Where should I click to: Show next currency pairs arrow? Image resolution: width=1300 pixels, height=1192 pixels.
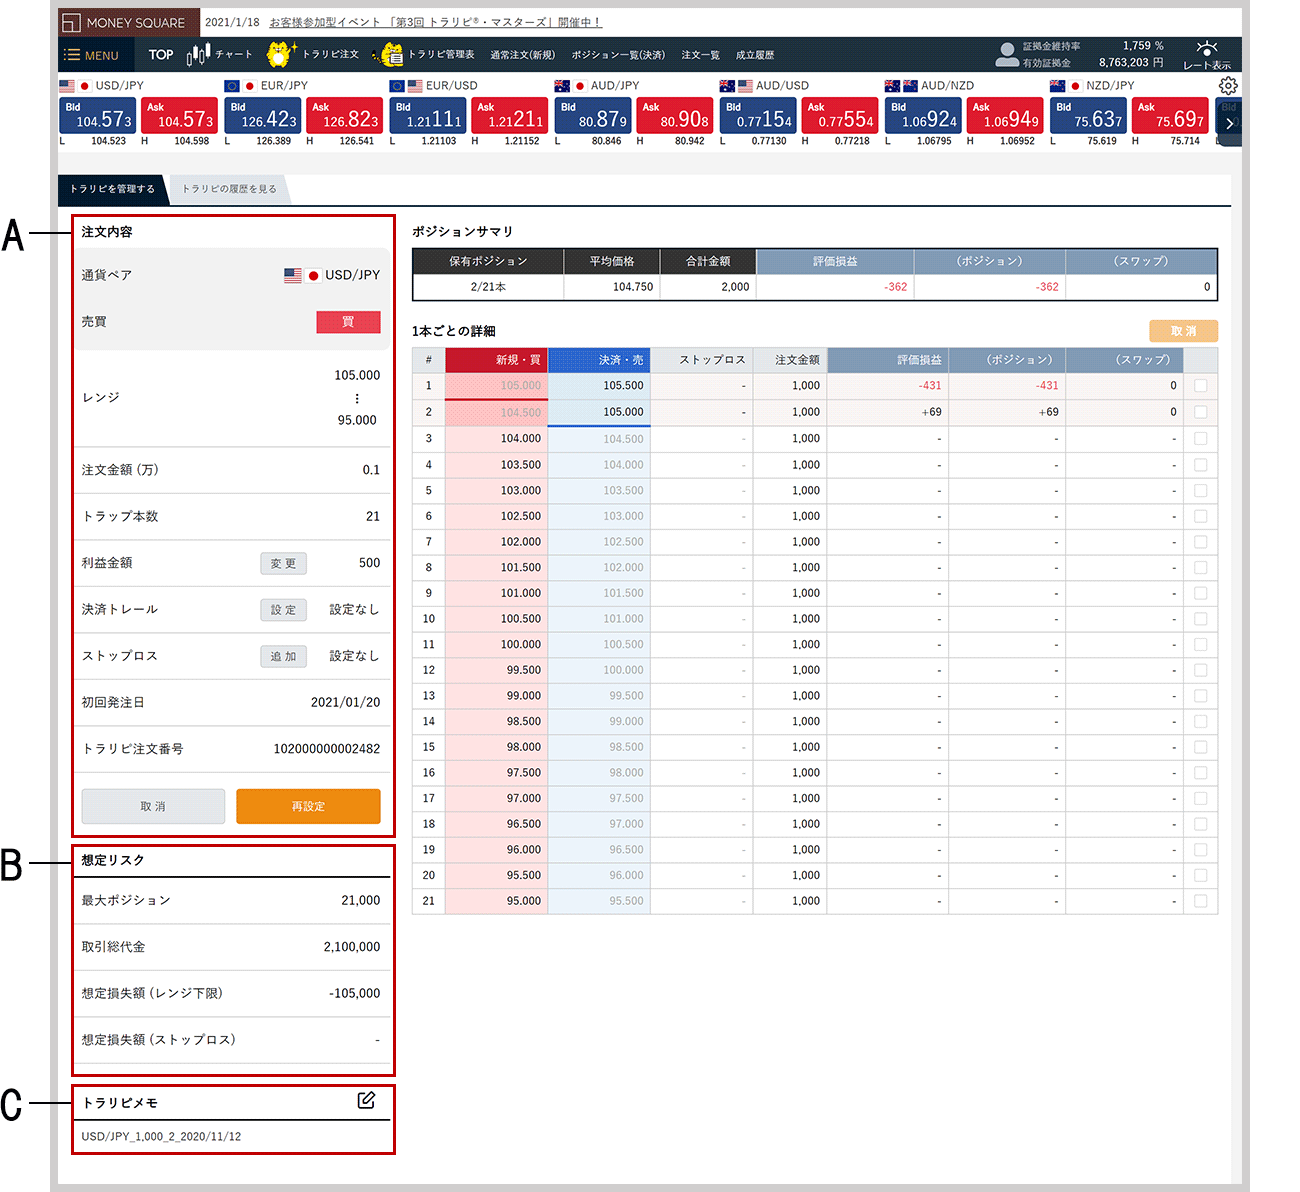[1229, 123]
